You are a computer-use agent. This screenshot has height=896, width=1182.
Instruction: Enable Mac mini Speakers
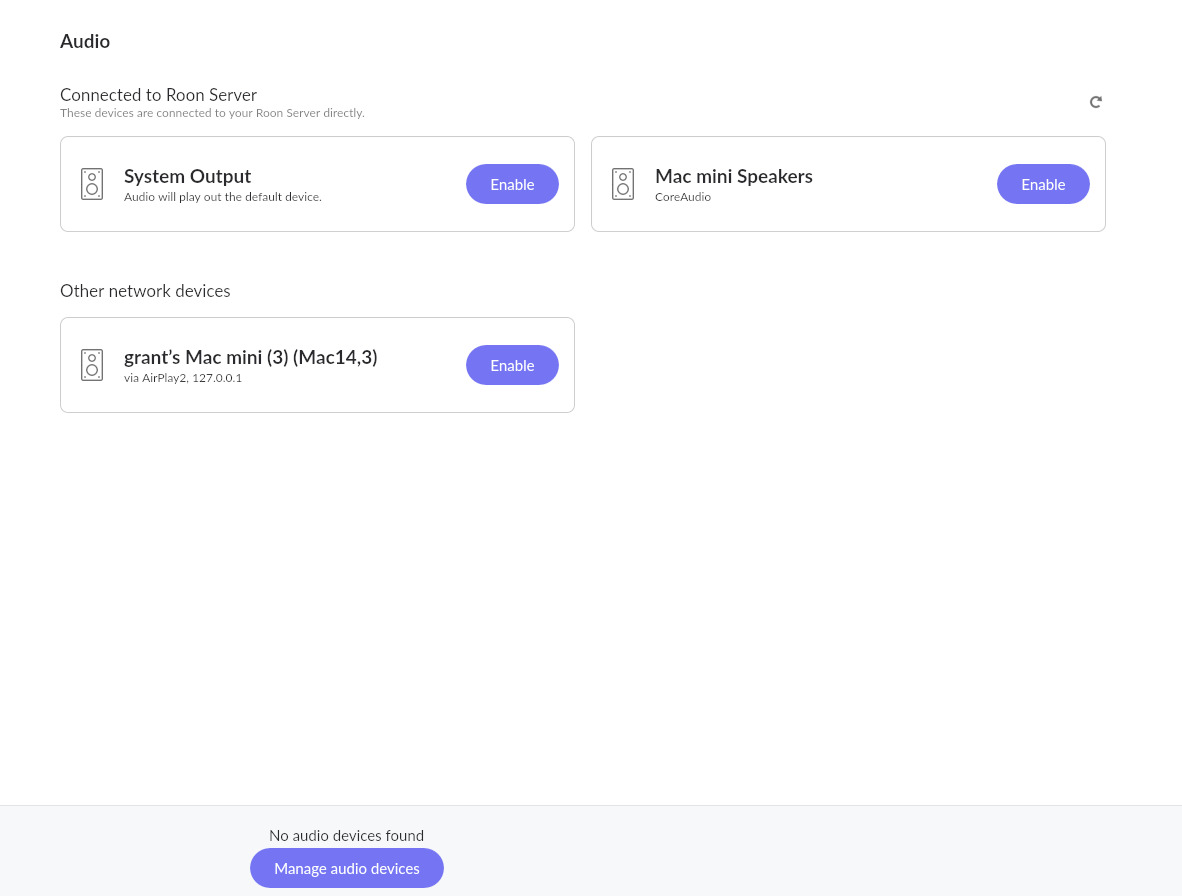1043,184
